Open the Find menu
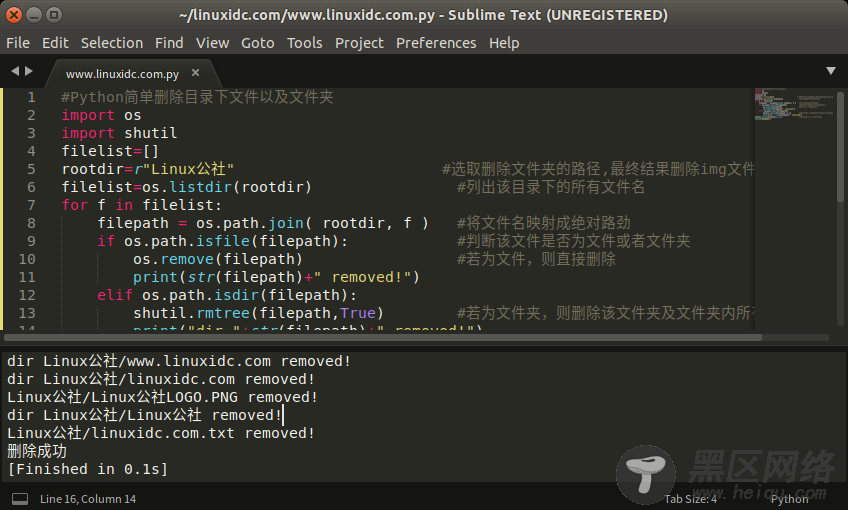The height and width of the screenshot is (510, 848). [x=169, y=43]
